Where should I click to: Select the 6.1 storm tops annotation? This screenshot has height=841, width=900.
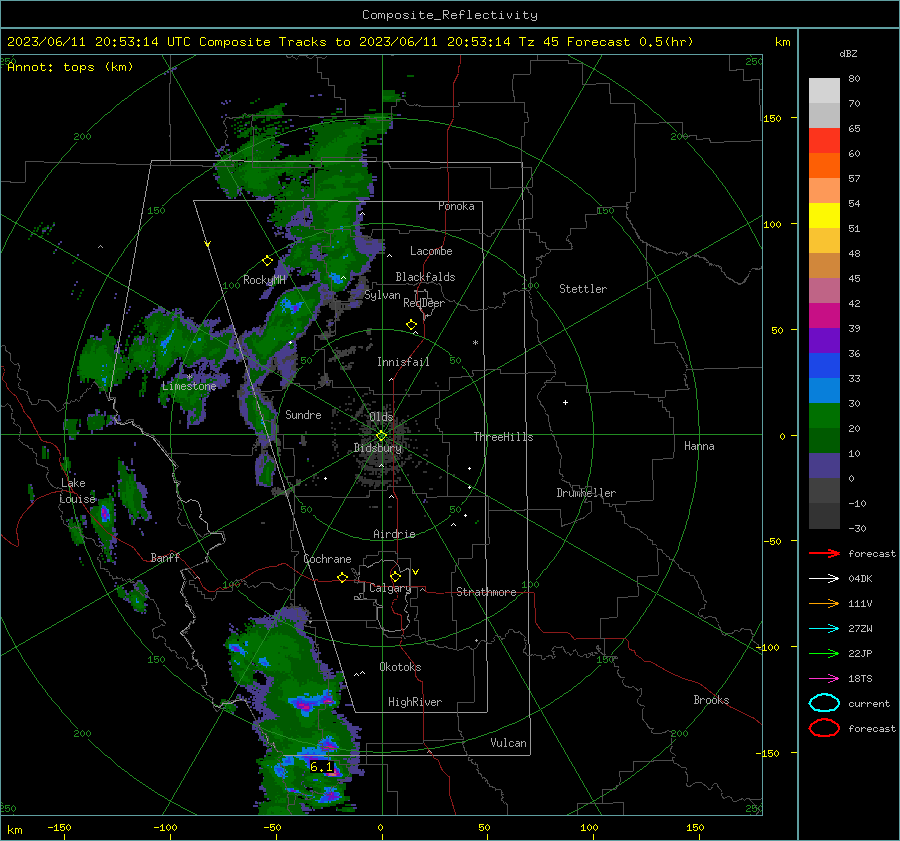(321, 766)
